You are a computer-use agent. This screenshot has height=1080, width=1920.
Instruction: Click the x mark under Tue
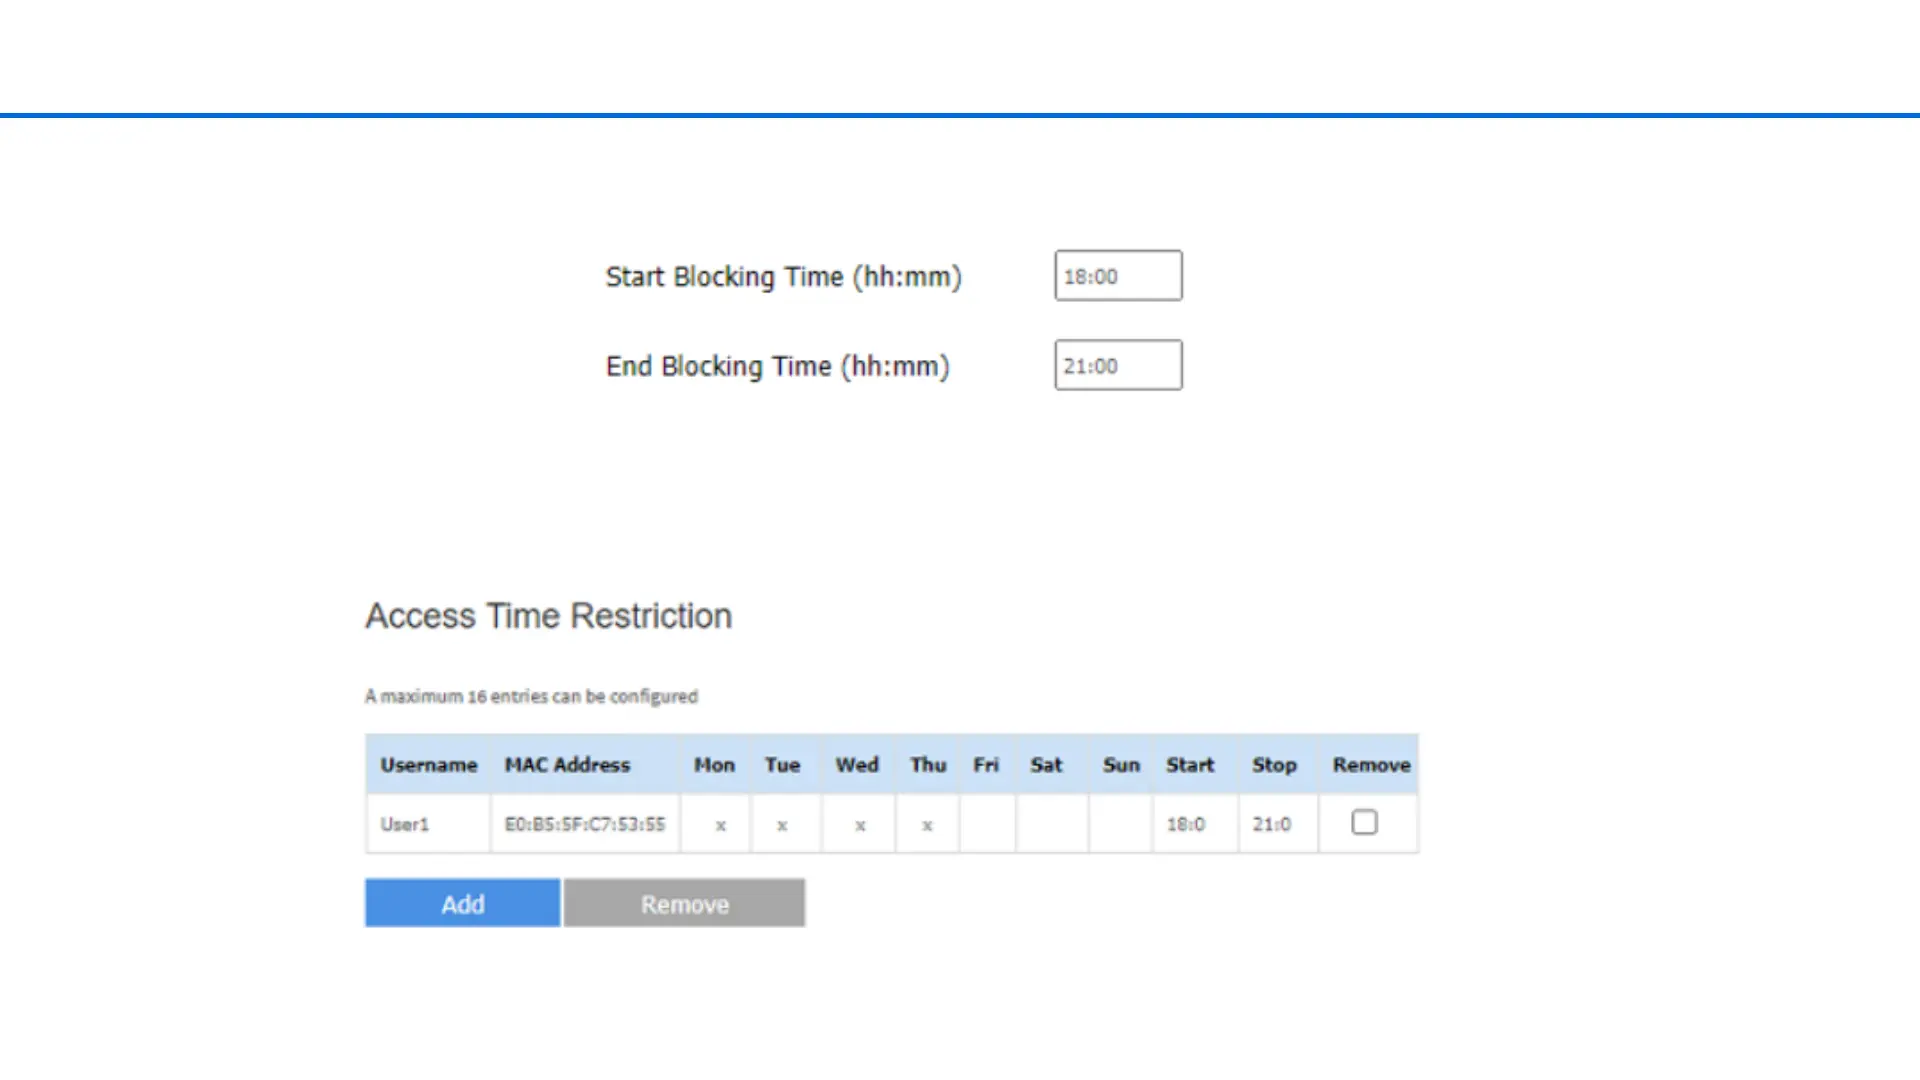782,825
